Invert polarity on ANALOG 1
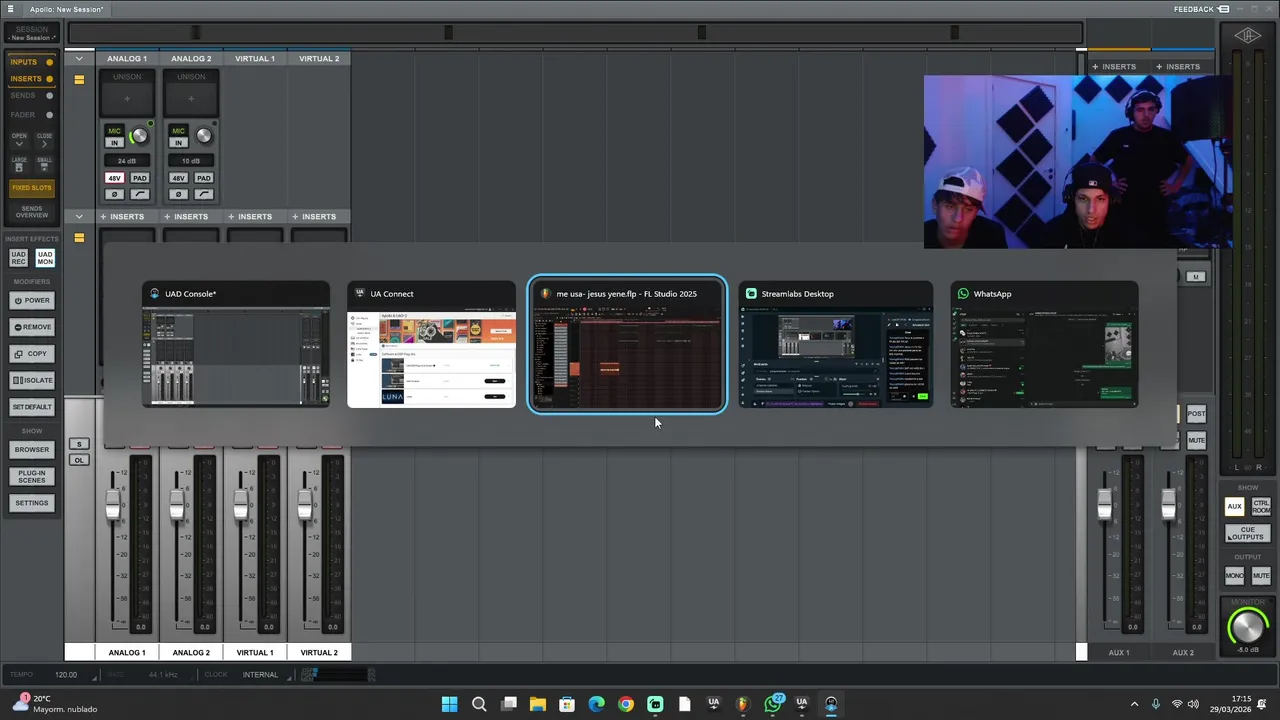Viewport: 1280px width, 720px height. point(114,195)
